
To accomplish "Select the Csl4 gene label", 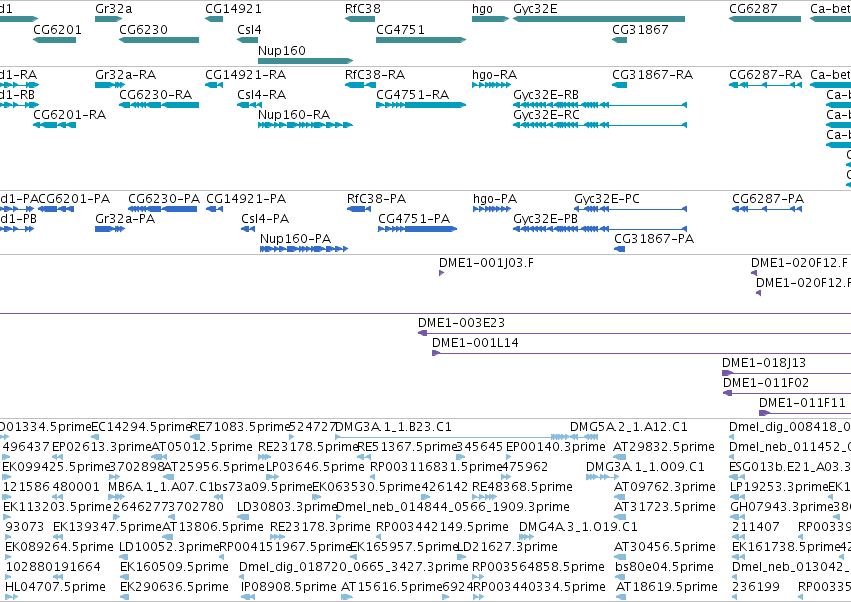I will [x=249, y=29].
